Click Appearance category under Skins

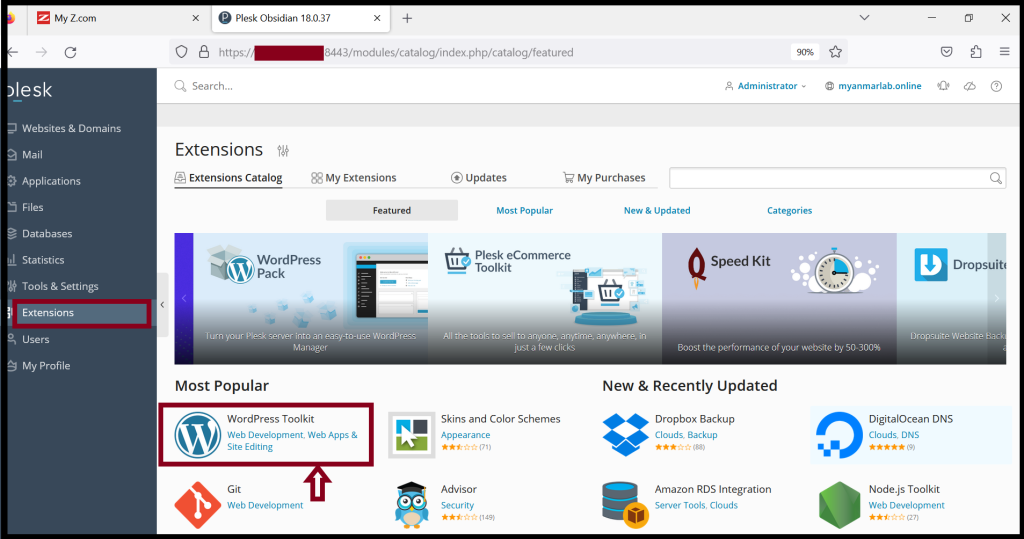tap(465, 434)
